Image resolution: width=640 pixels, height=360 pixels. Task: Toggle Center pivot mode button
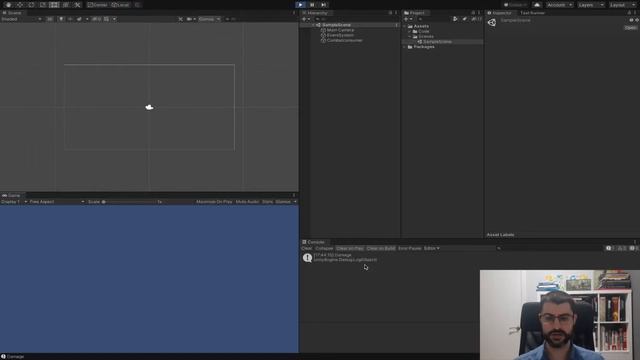[98, 5]
